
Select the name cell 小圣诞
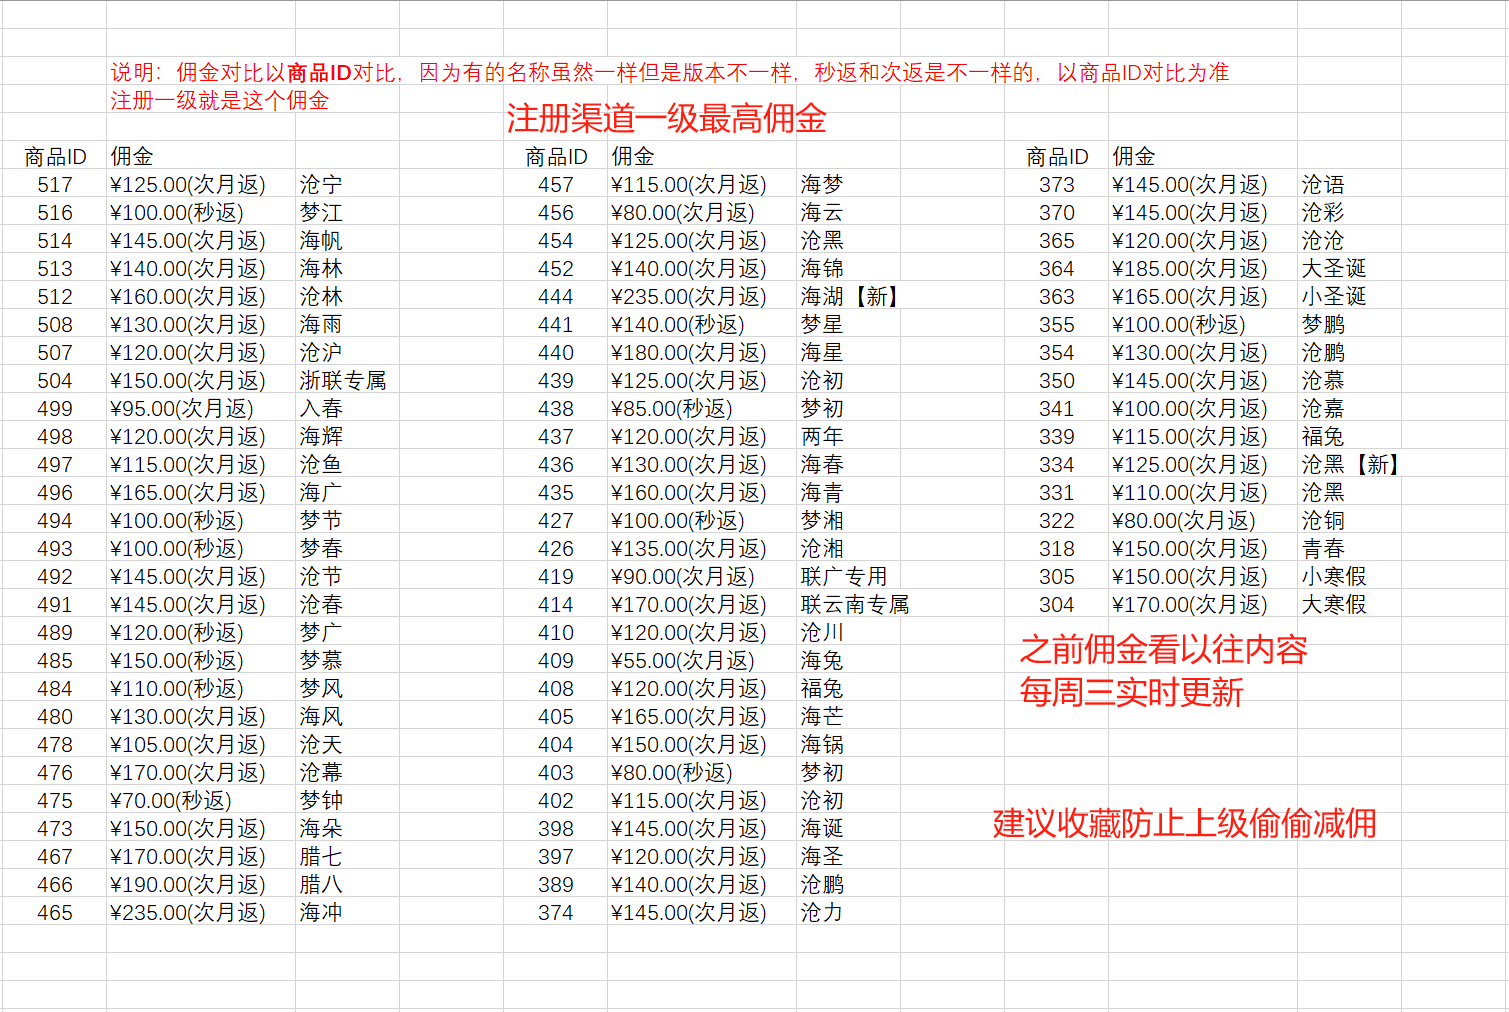tap(1349, 297)
